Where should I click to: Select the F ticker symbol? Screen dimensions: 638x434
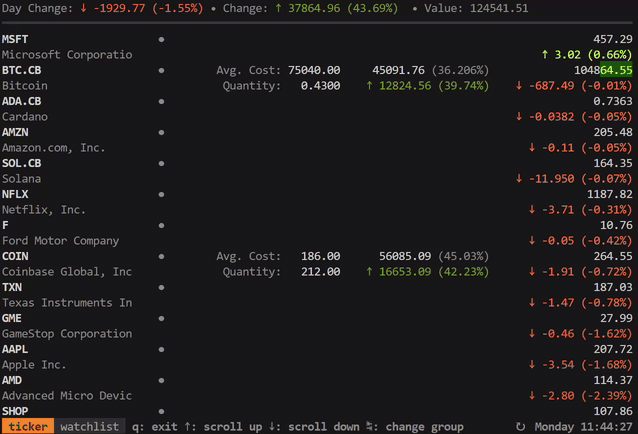5,225
